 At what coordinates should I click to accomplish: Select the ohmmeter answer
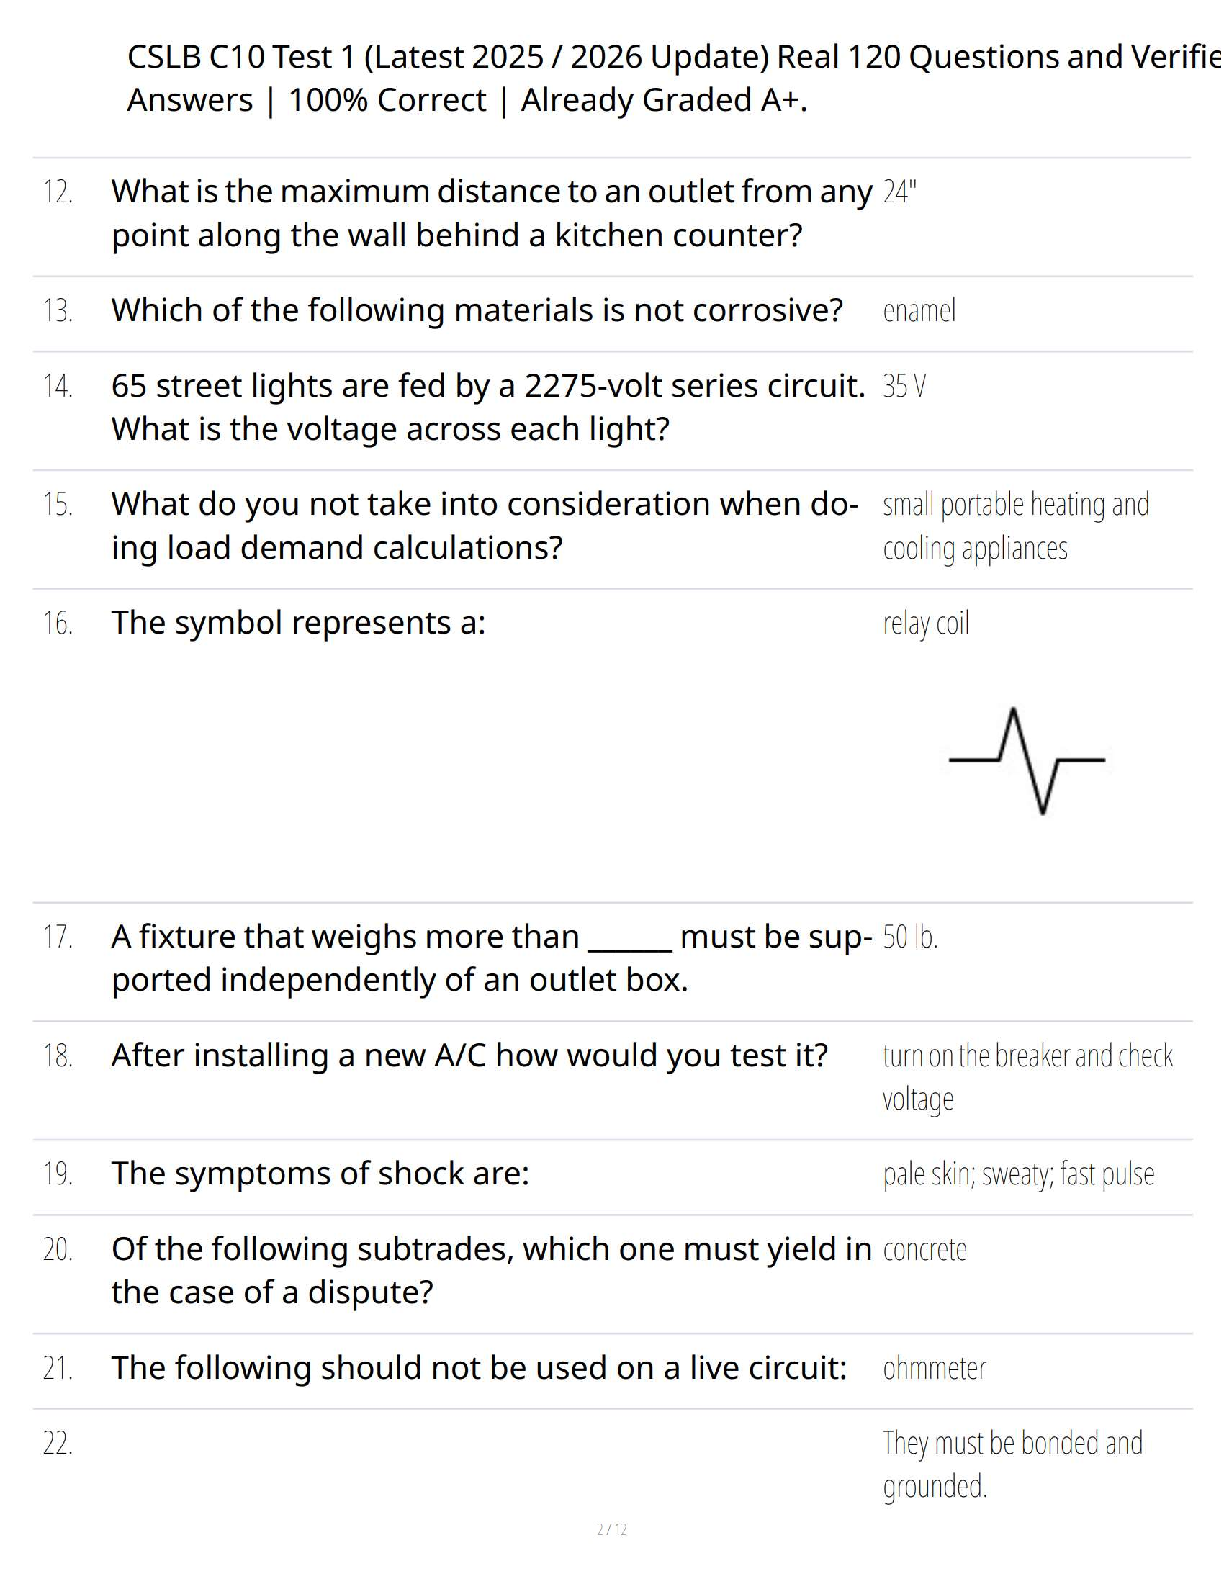934,1368
